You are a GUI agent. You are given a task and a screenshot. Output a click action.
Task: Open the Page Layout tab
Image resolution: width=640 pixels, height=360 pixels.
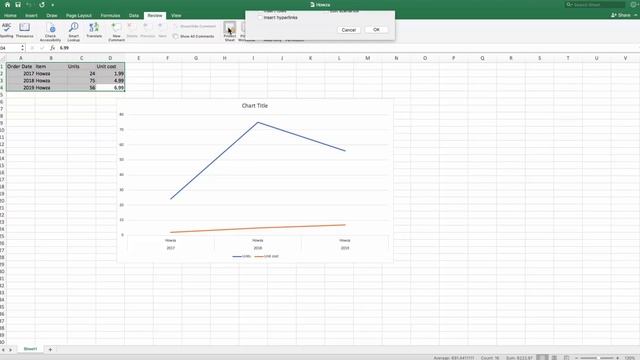point(79,16)
